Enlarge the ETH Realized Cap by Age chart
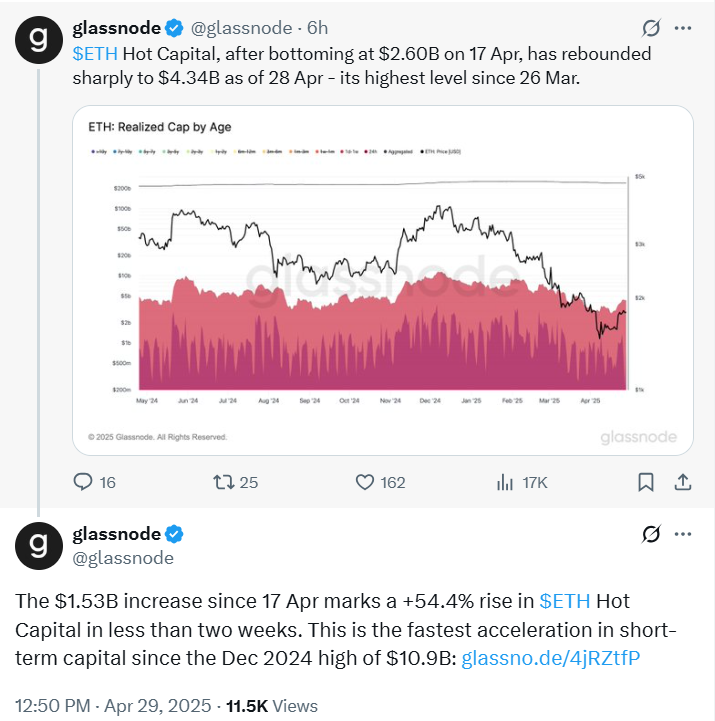The image size is (715, 721). tap(384, 280)
